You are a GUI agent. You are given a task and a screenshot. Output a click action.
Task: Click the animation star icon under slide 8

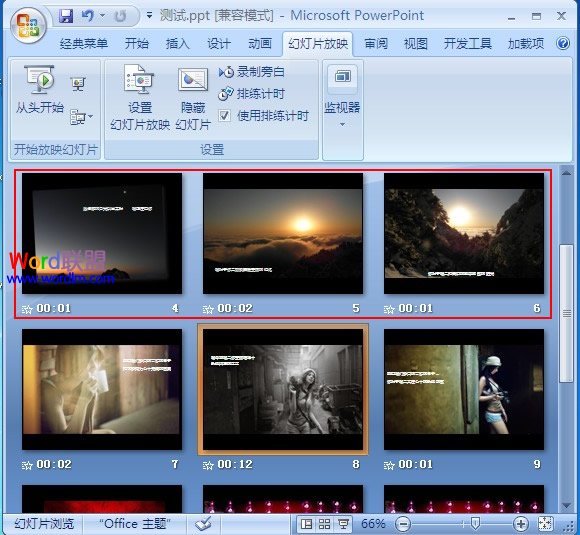[x=208, y=465]
